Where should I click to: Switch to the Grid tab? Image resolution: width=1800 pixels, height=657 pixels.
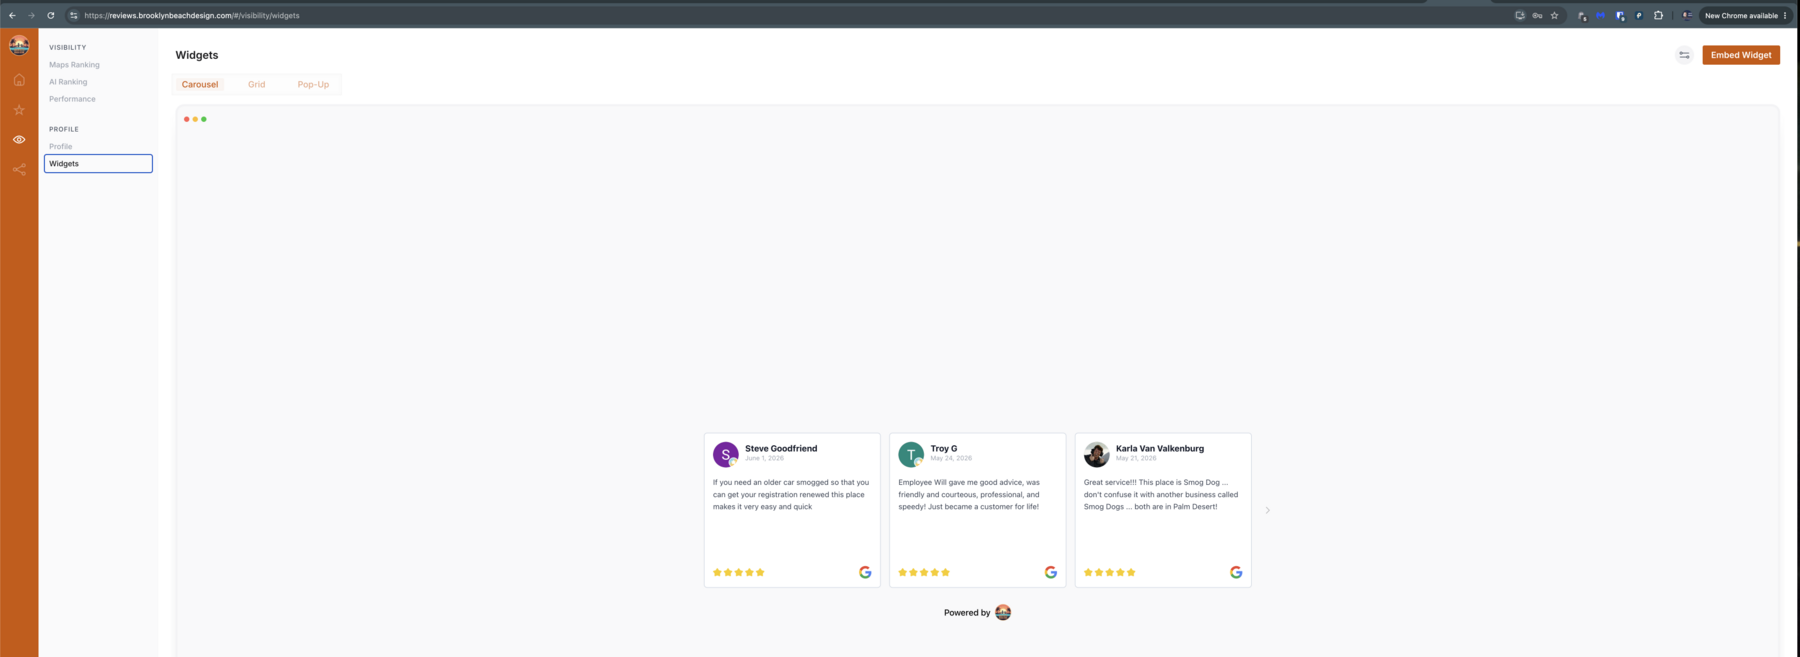pos(257,84)
